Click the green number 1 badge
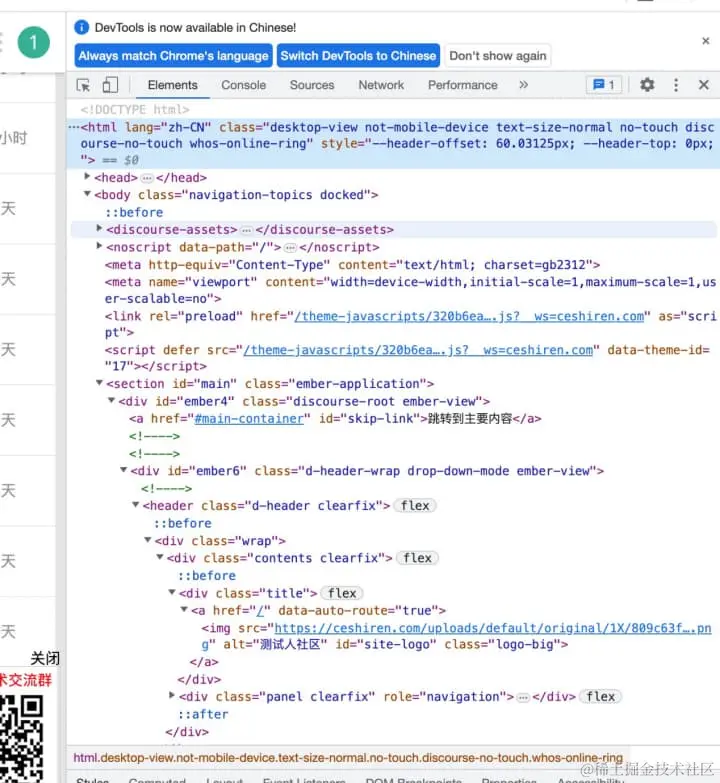 click(x=33, y=42)
